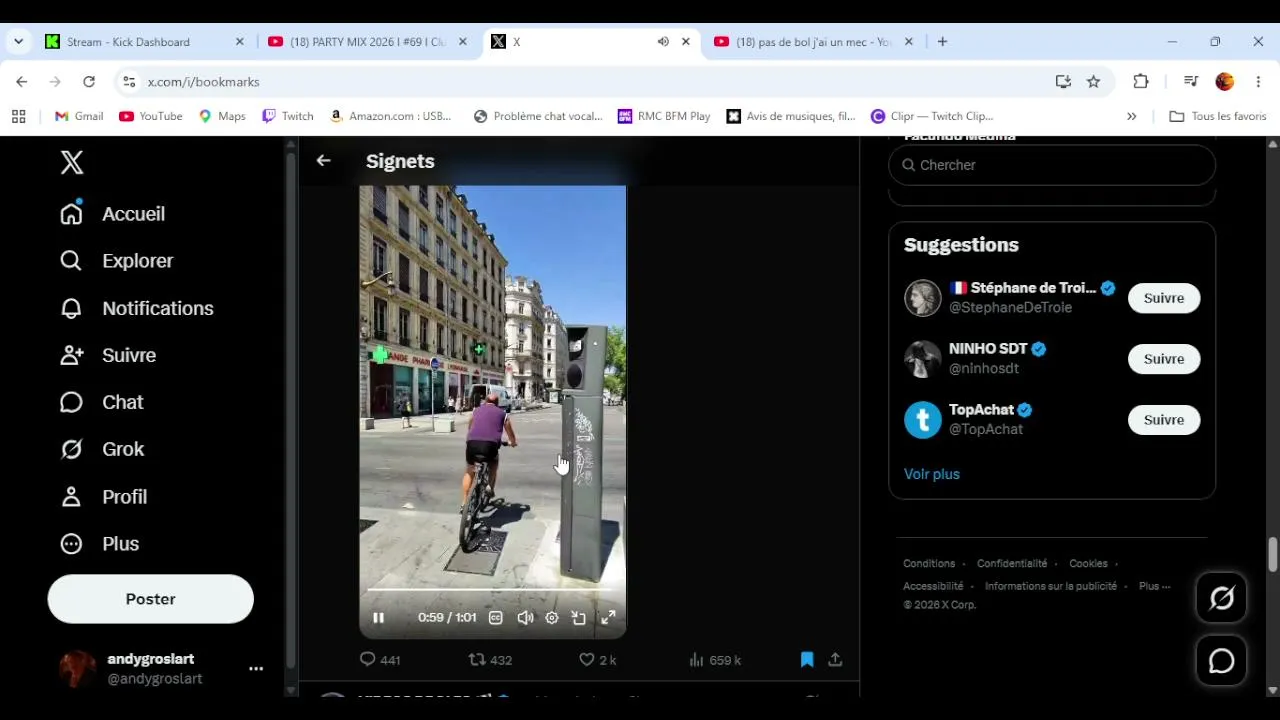The image size is (1280, 720).
Task: Open Notifications in the sidebar
Action: coord(136,308)
